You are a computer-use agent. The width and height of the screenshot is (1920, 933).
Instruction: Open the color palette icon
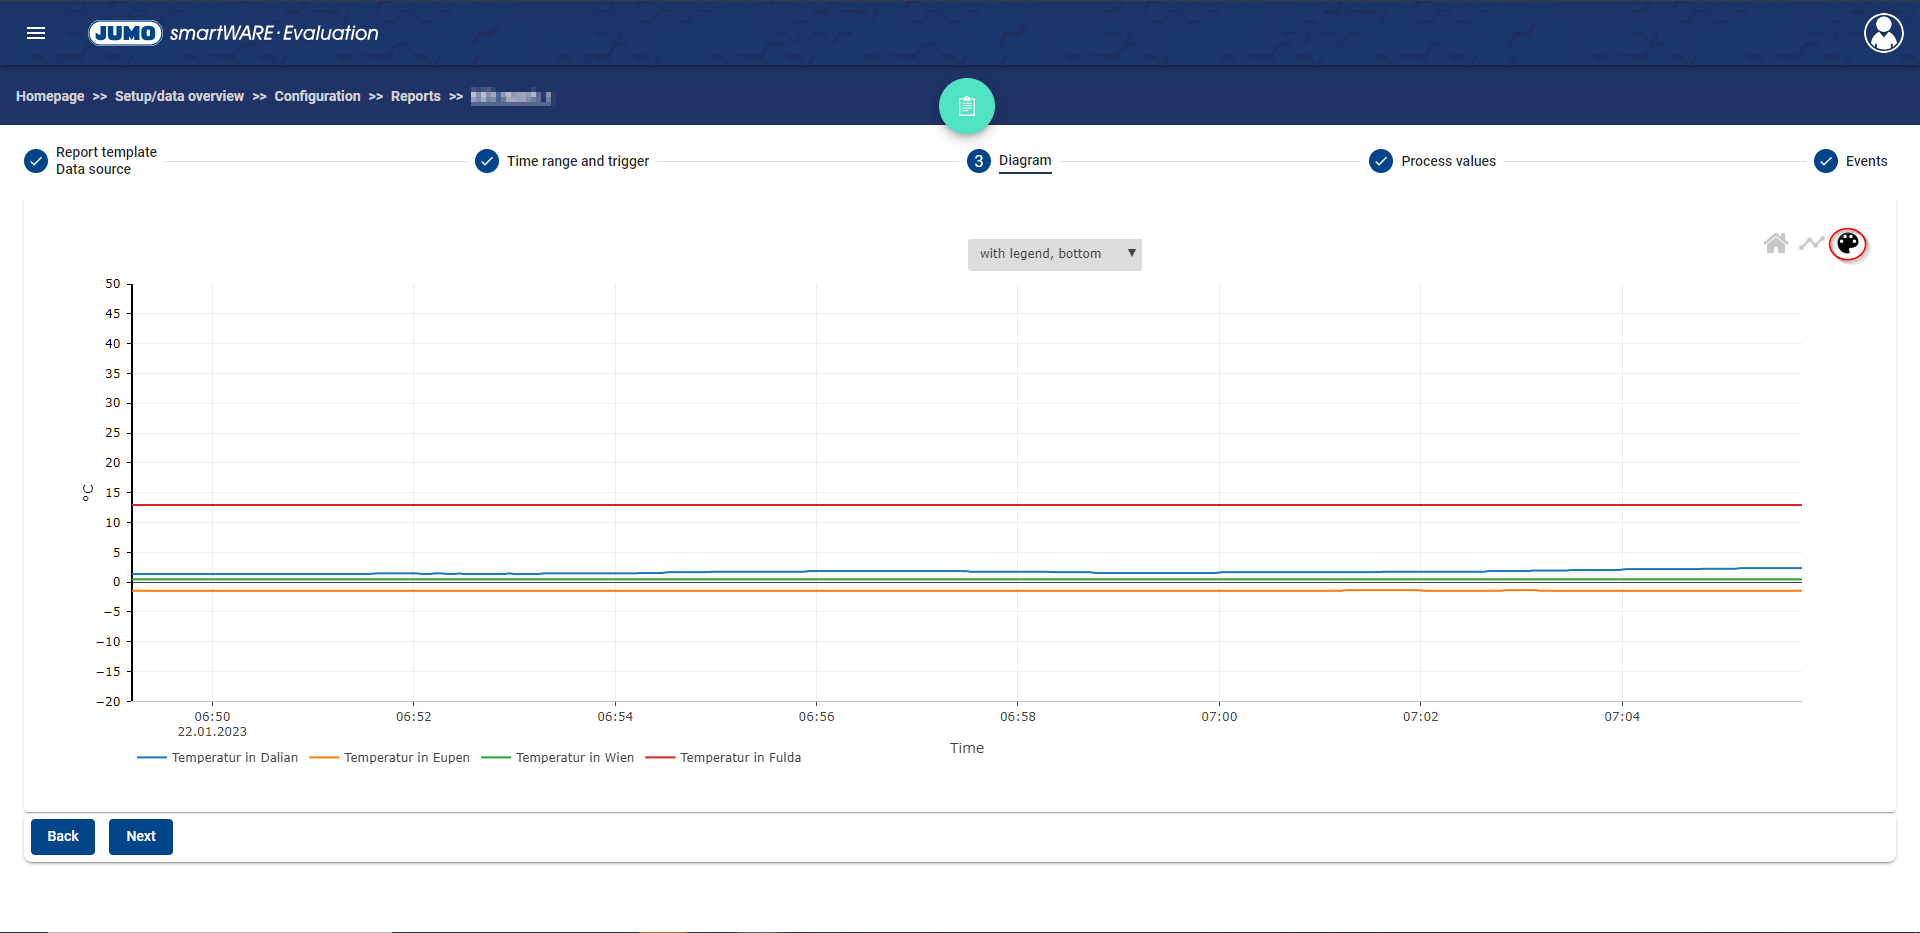click(1847, 243)
